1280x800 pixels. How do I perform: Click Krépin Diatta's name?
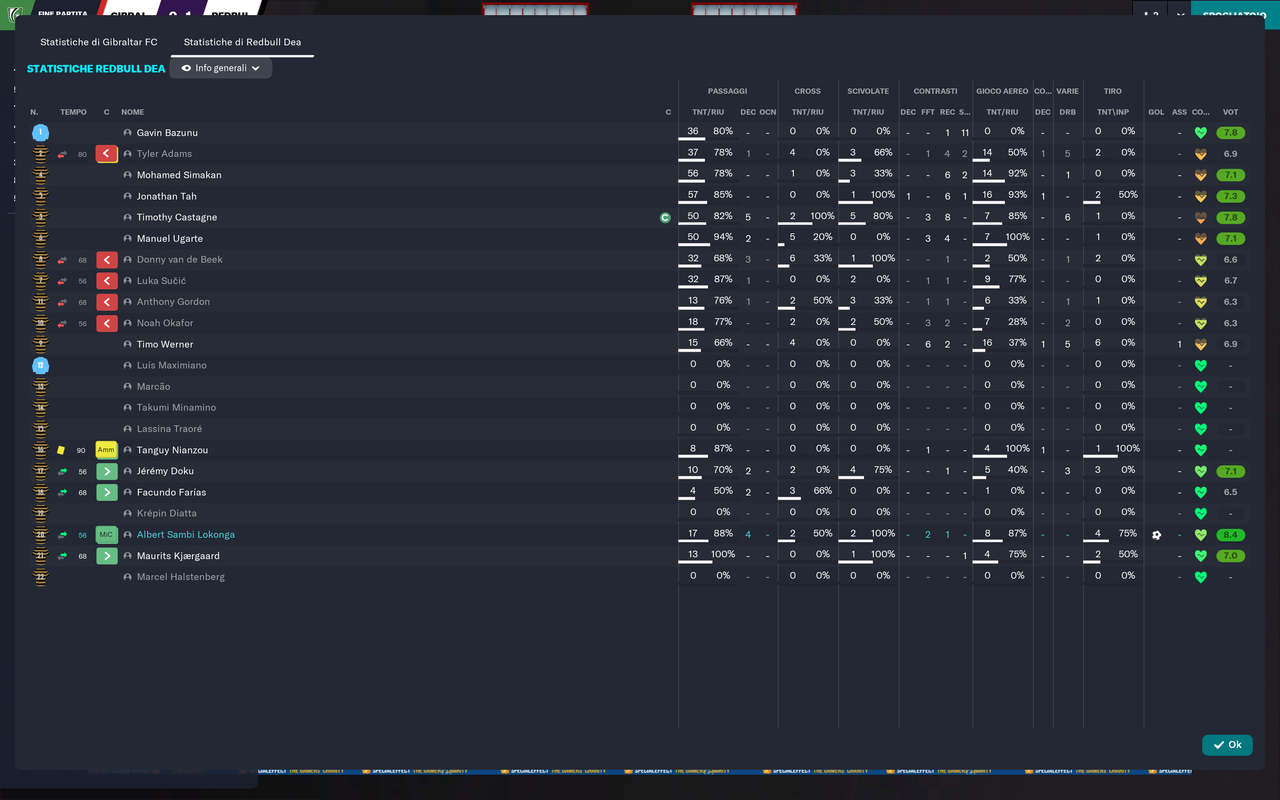(x=167, y=514)
